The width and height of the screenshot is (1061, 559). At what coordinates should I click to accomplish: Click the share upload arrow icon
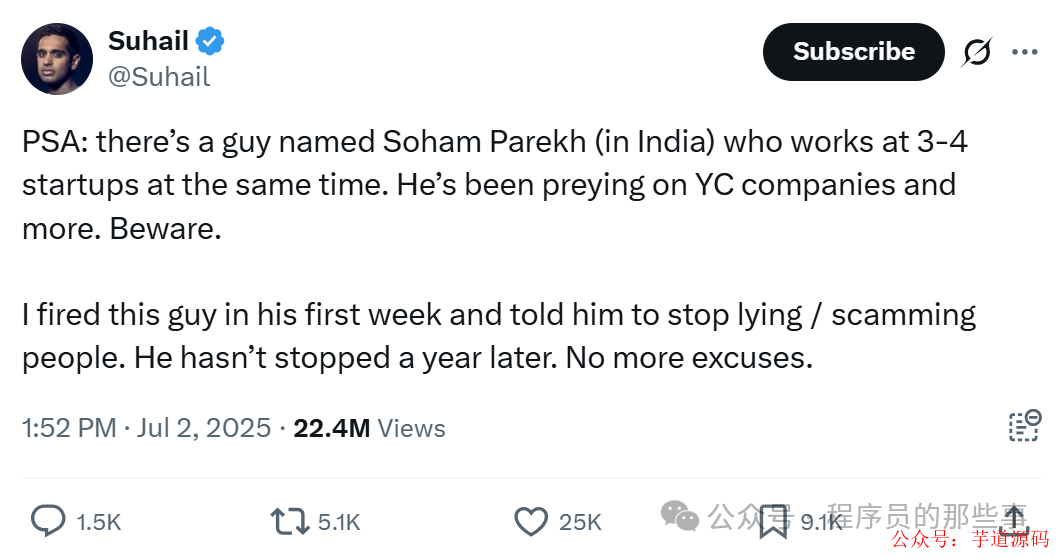tap(1014, 519)
